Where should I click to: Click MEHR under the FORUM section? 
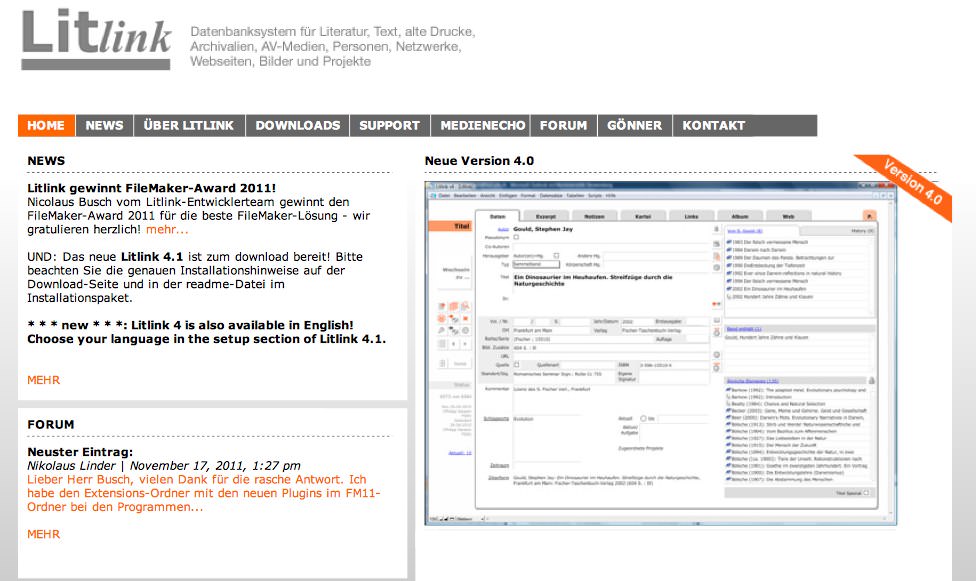44,534
